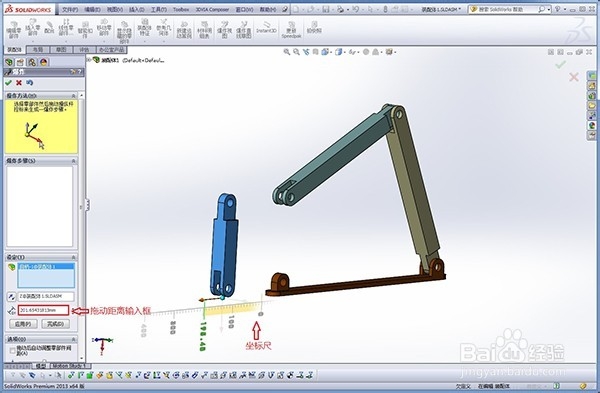Screen dimensions: 600x393
Task: Click the 应用(P) button
Action: pos(23,324)
